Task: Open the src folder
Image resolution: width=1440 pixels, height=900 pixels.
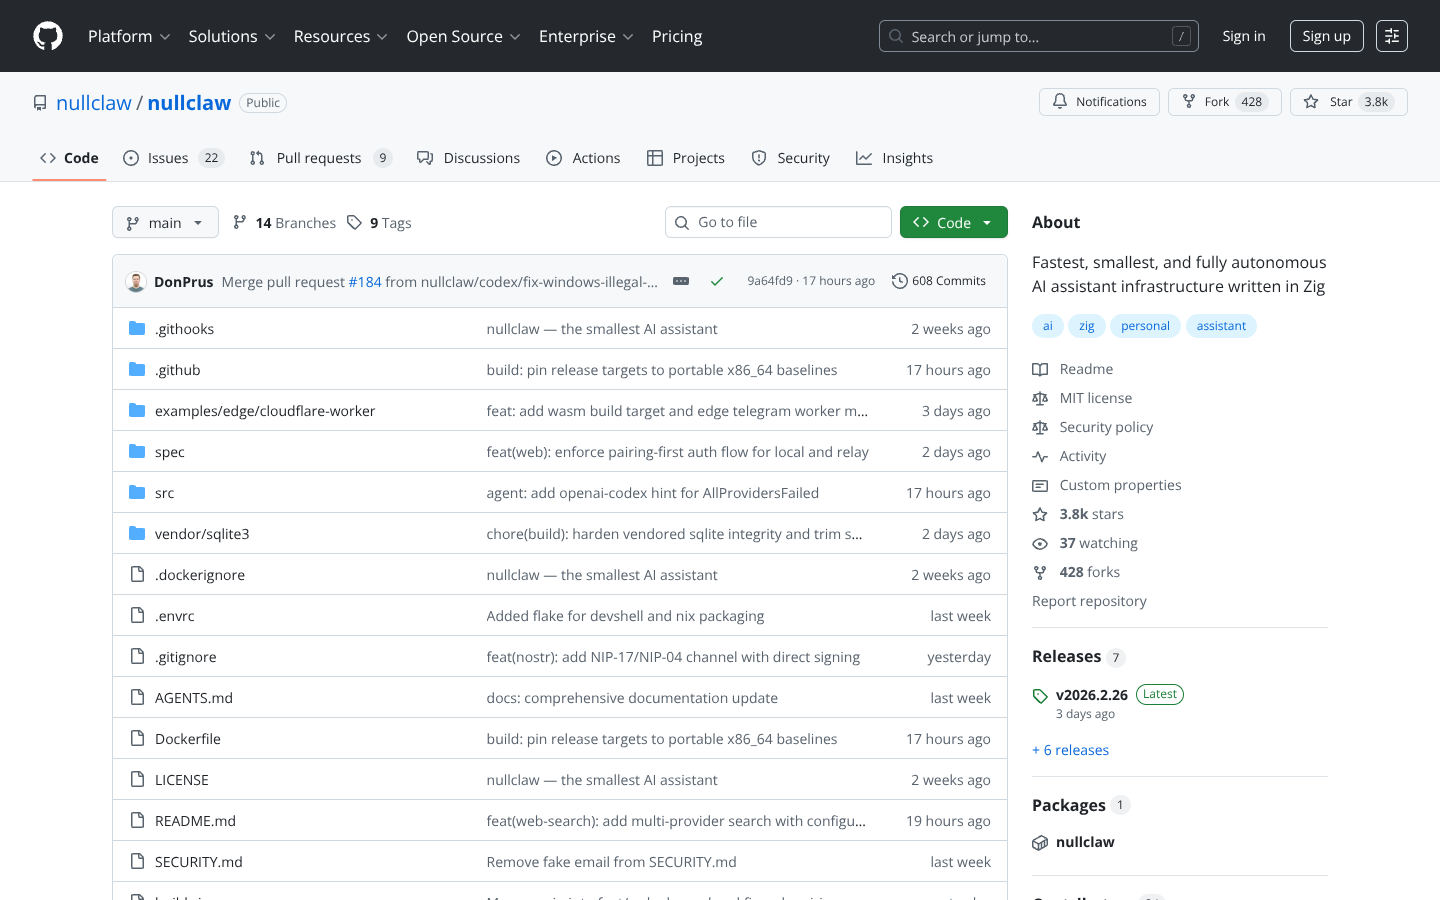Action: 165,493
